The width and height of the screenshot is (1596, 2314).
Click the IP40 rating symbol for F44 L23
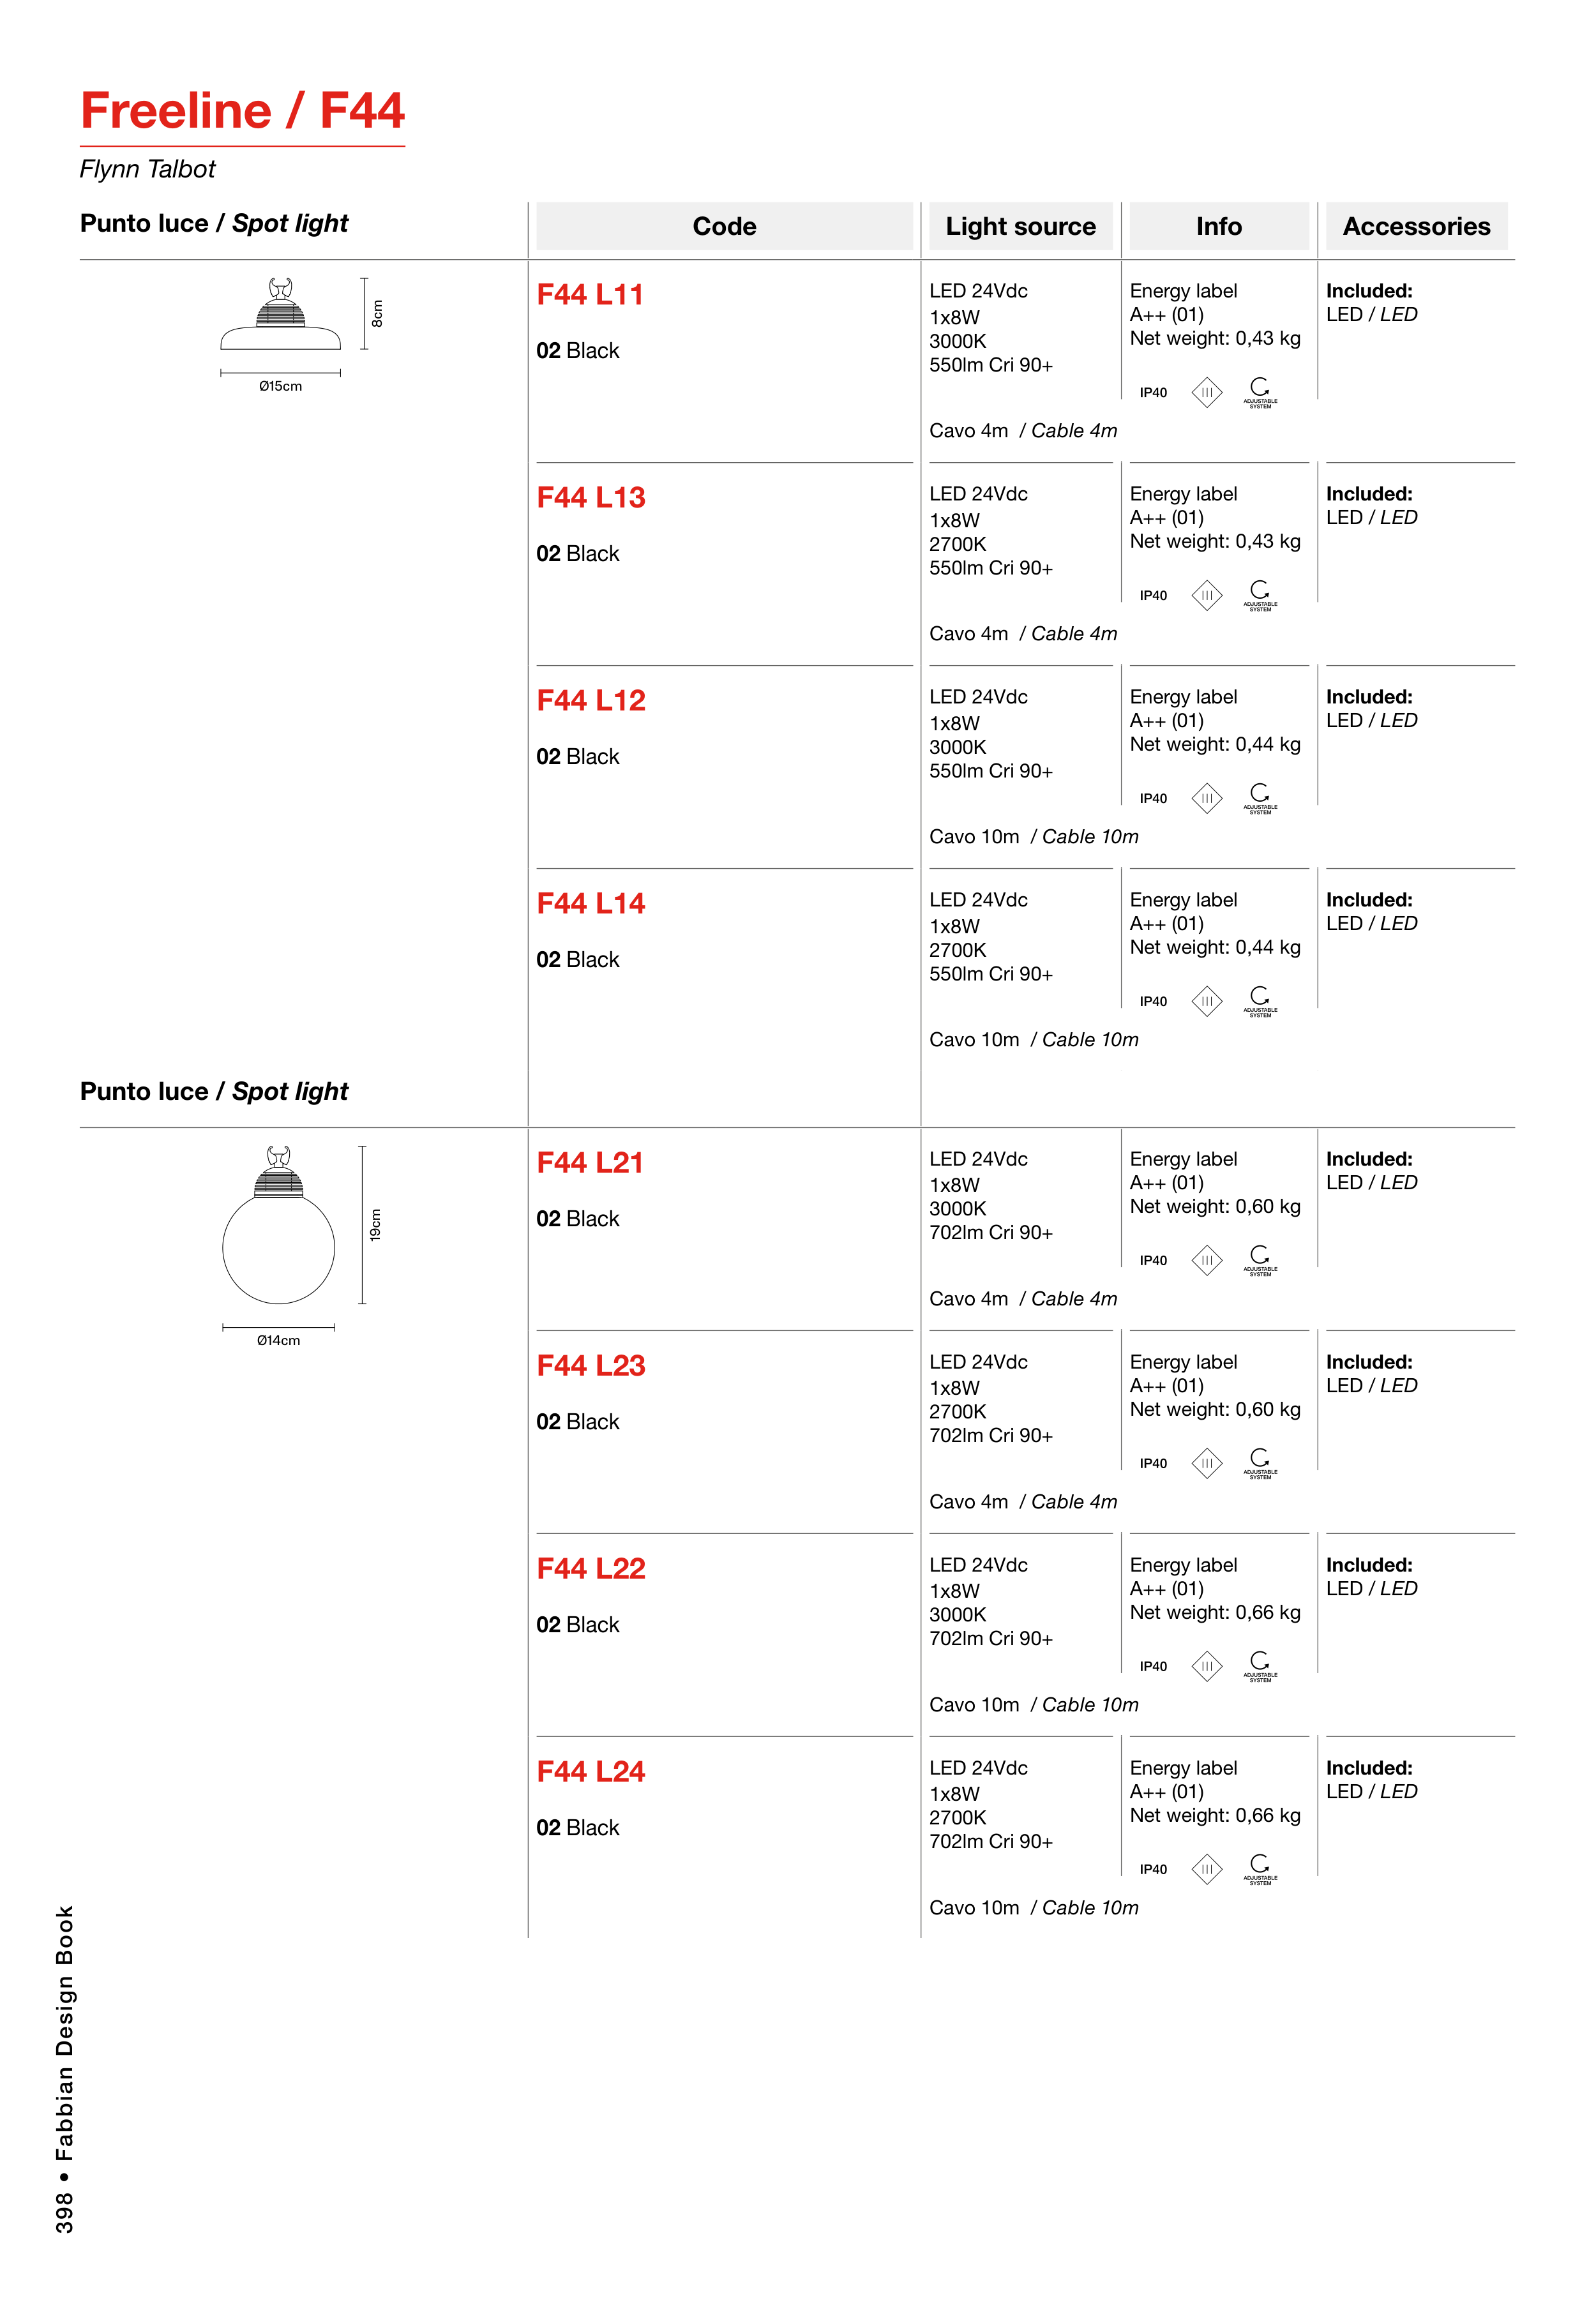click(1153, 1463)
